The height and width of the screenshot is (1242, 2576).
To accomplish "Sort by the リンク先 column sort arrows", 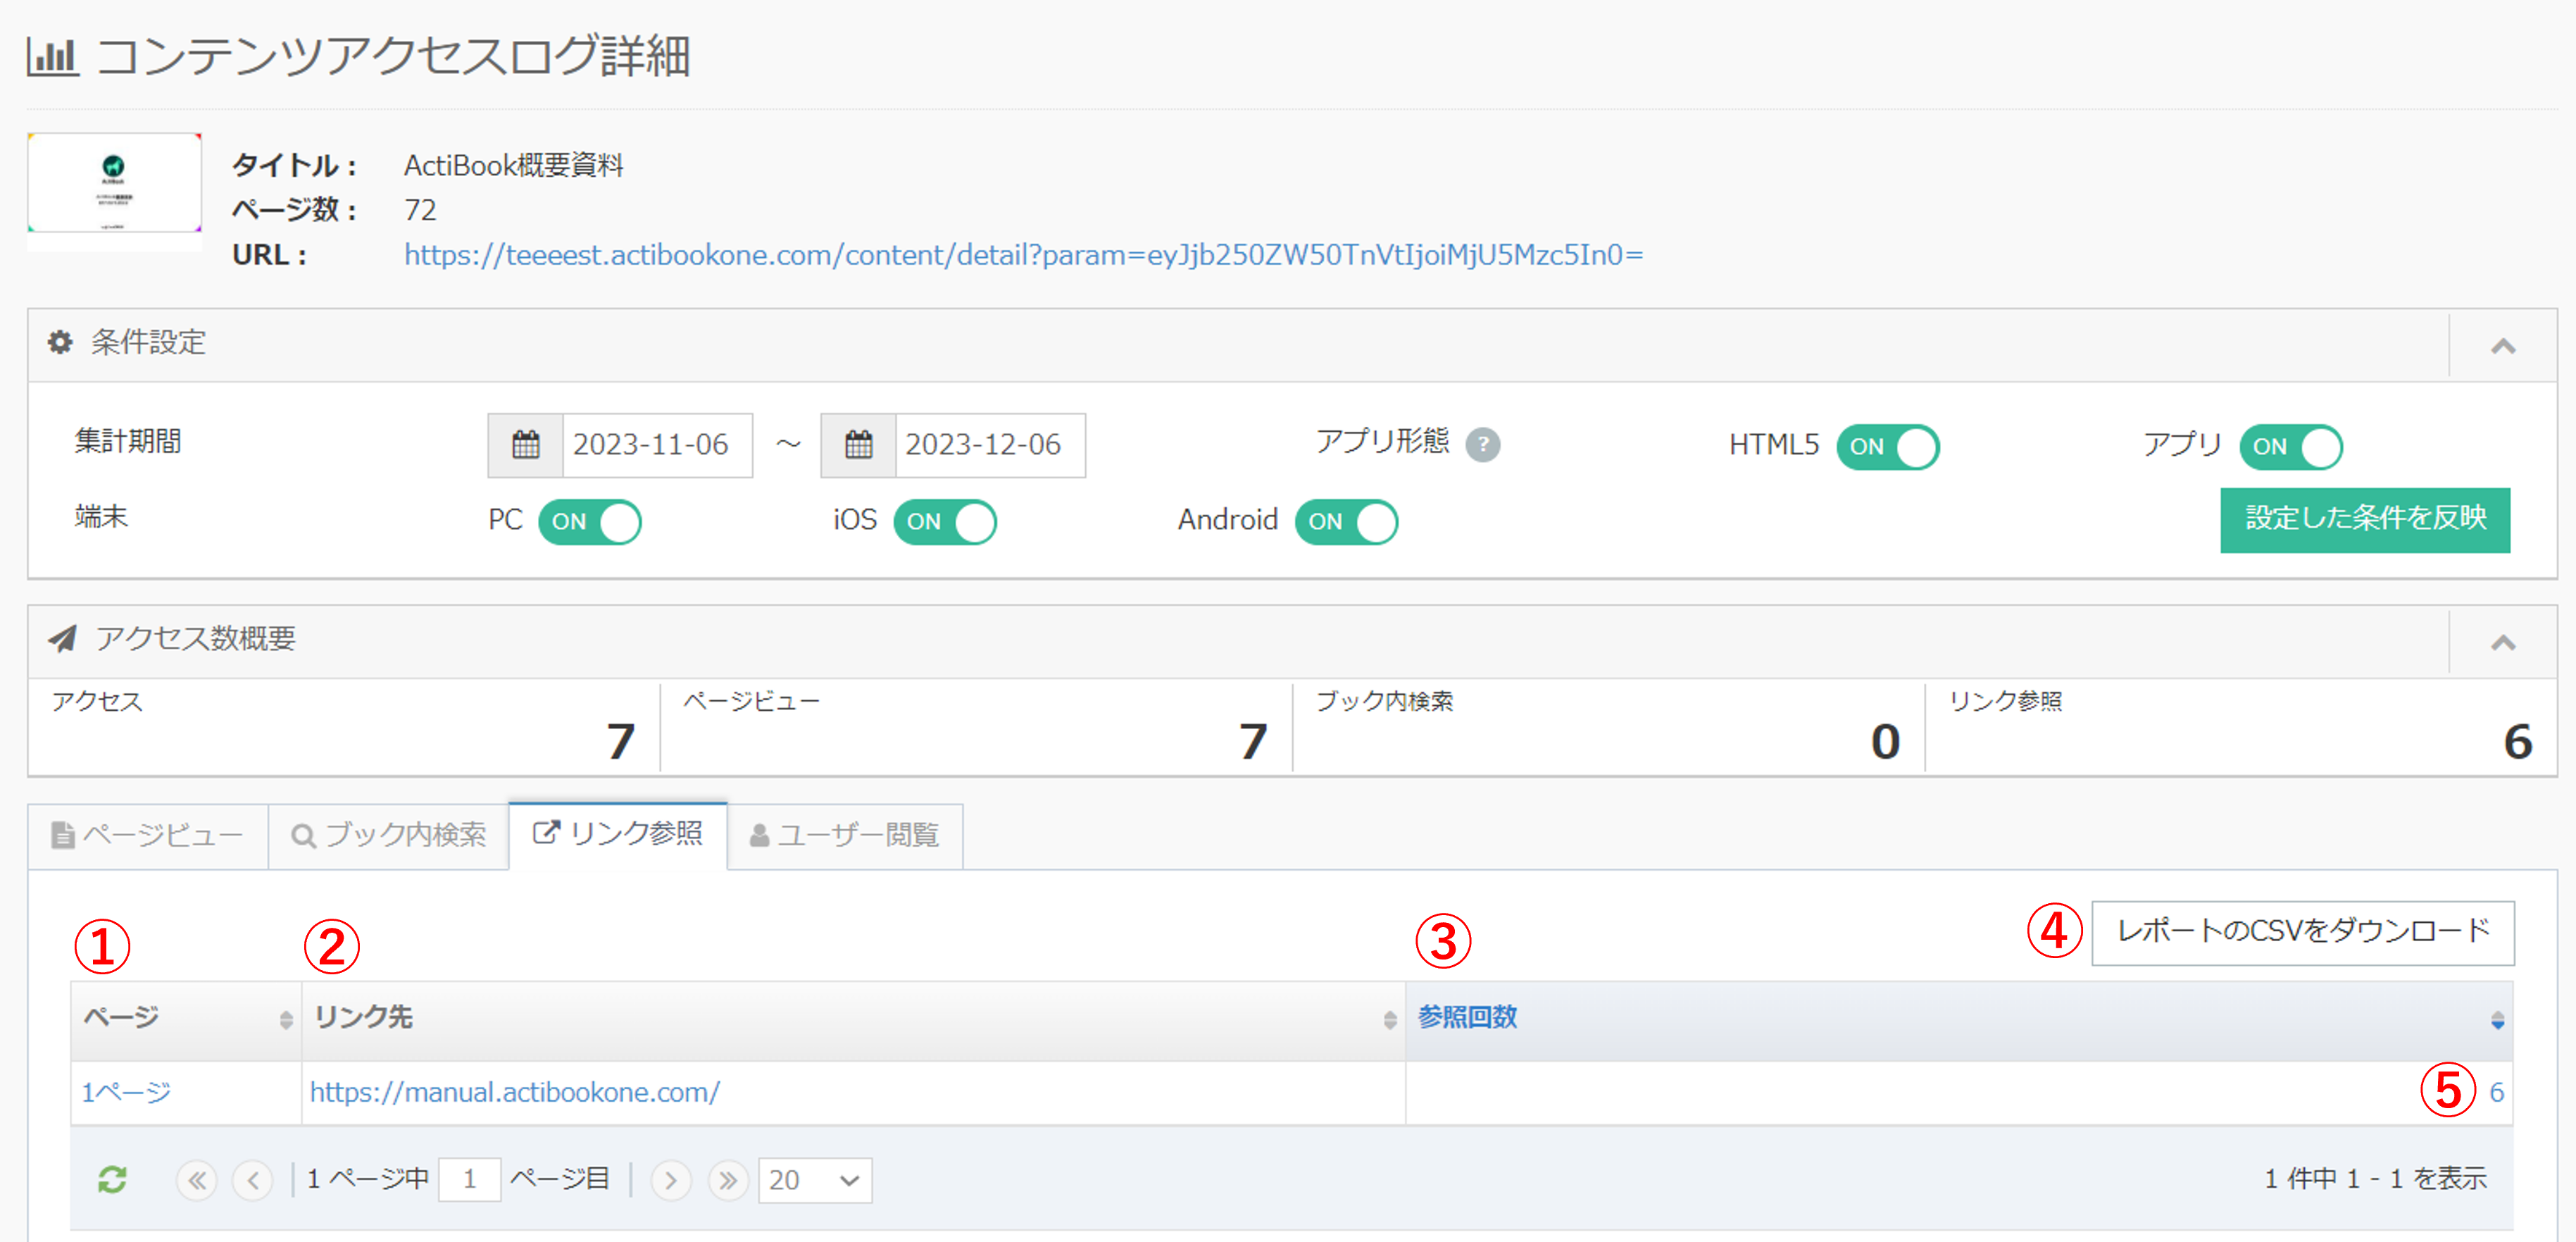I will pos(1389,1019).
